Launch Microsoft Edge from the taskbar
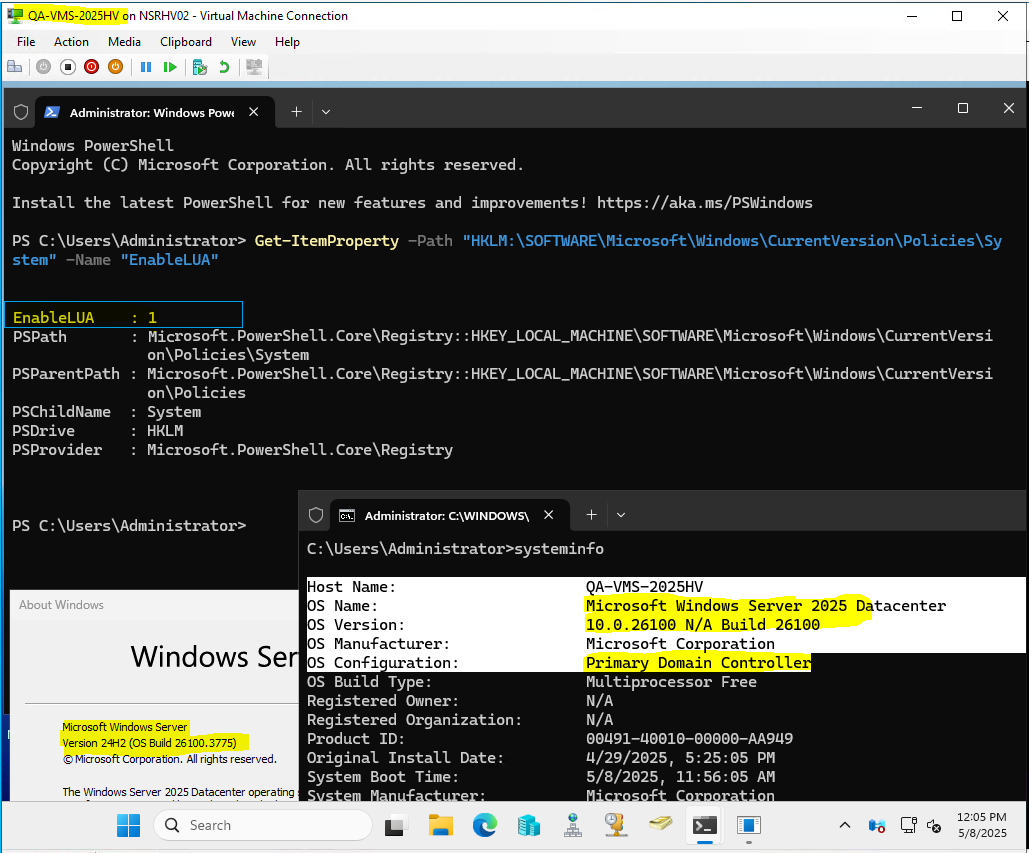The height and width of the screenshot is (853, 1029). (x=484, y=825)
